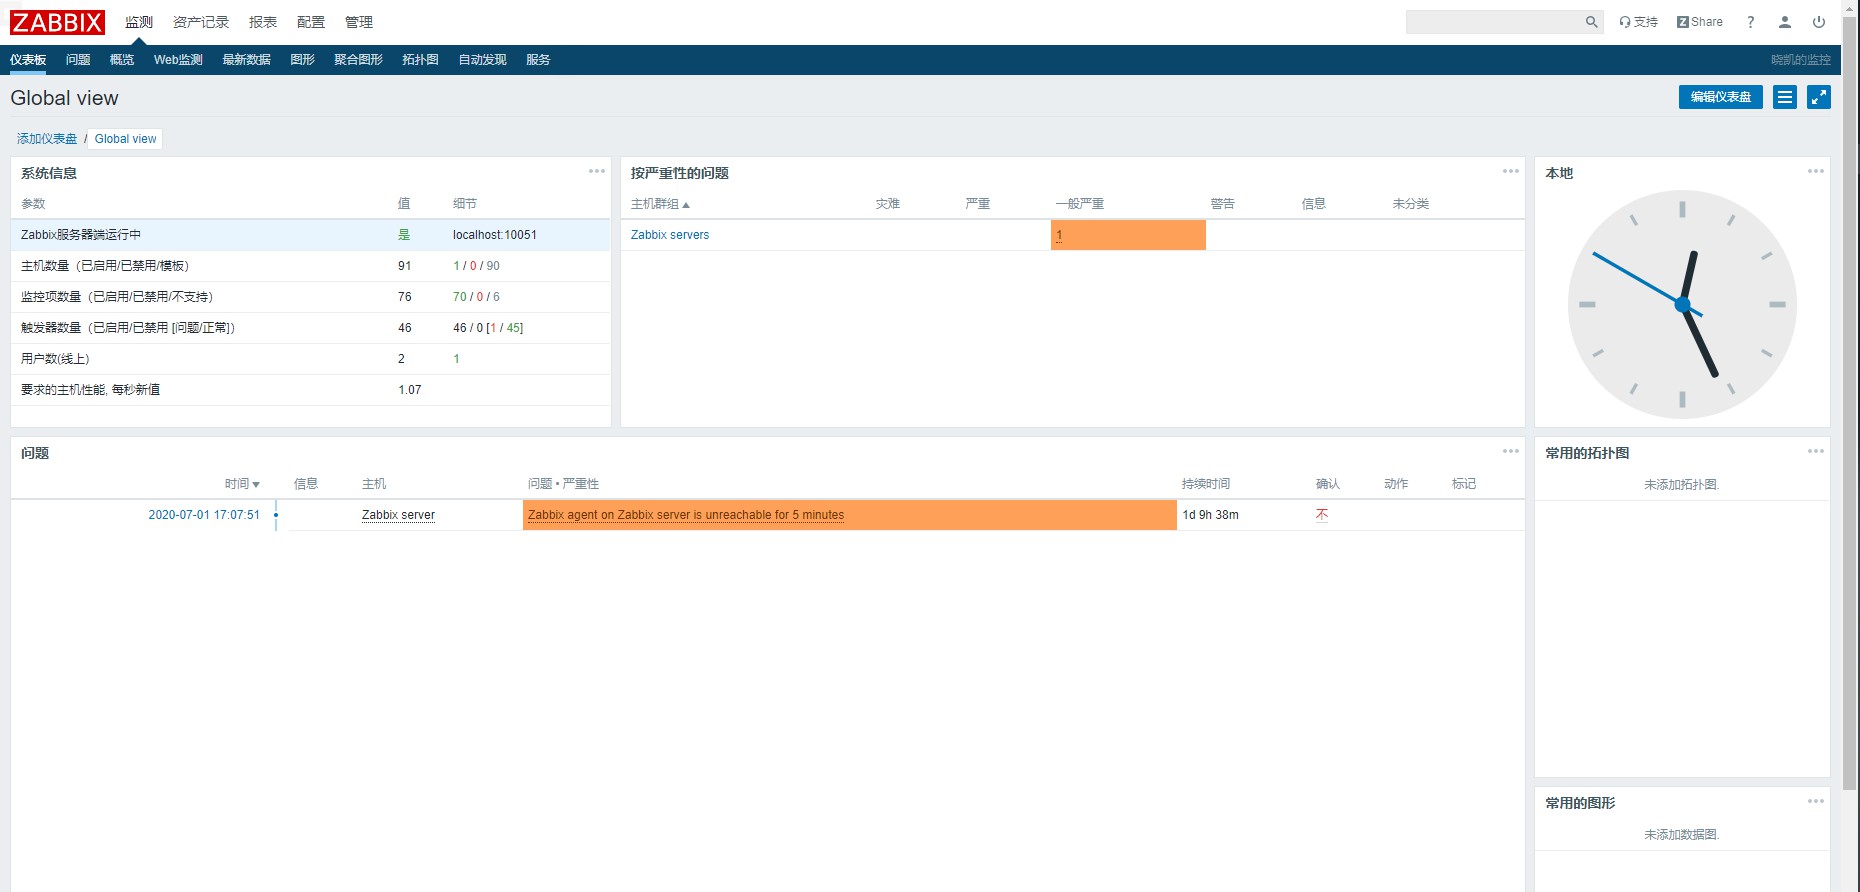Screen dimensions: 1860x892
Task: Click the 编辑仪表盘 button
Action: point(1720,97)
